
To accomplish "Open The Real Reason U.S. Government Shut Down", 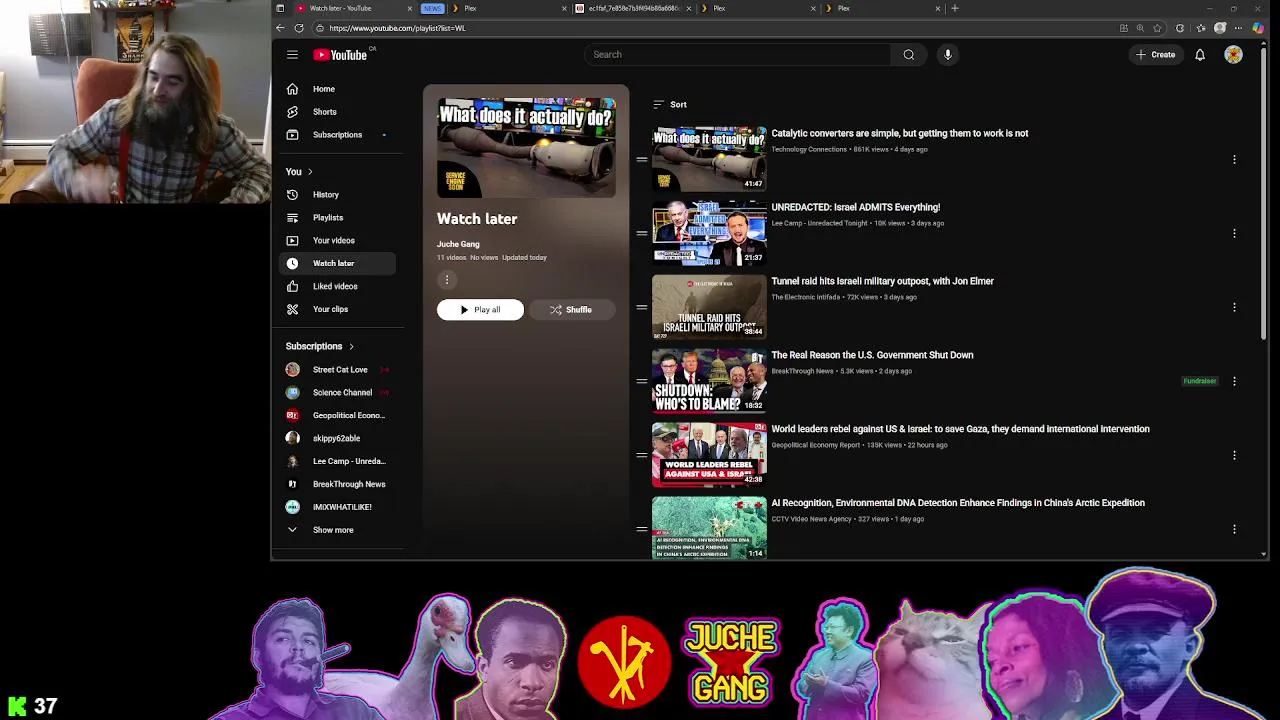I will tap(872, 355).
